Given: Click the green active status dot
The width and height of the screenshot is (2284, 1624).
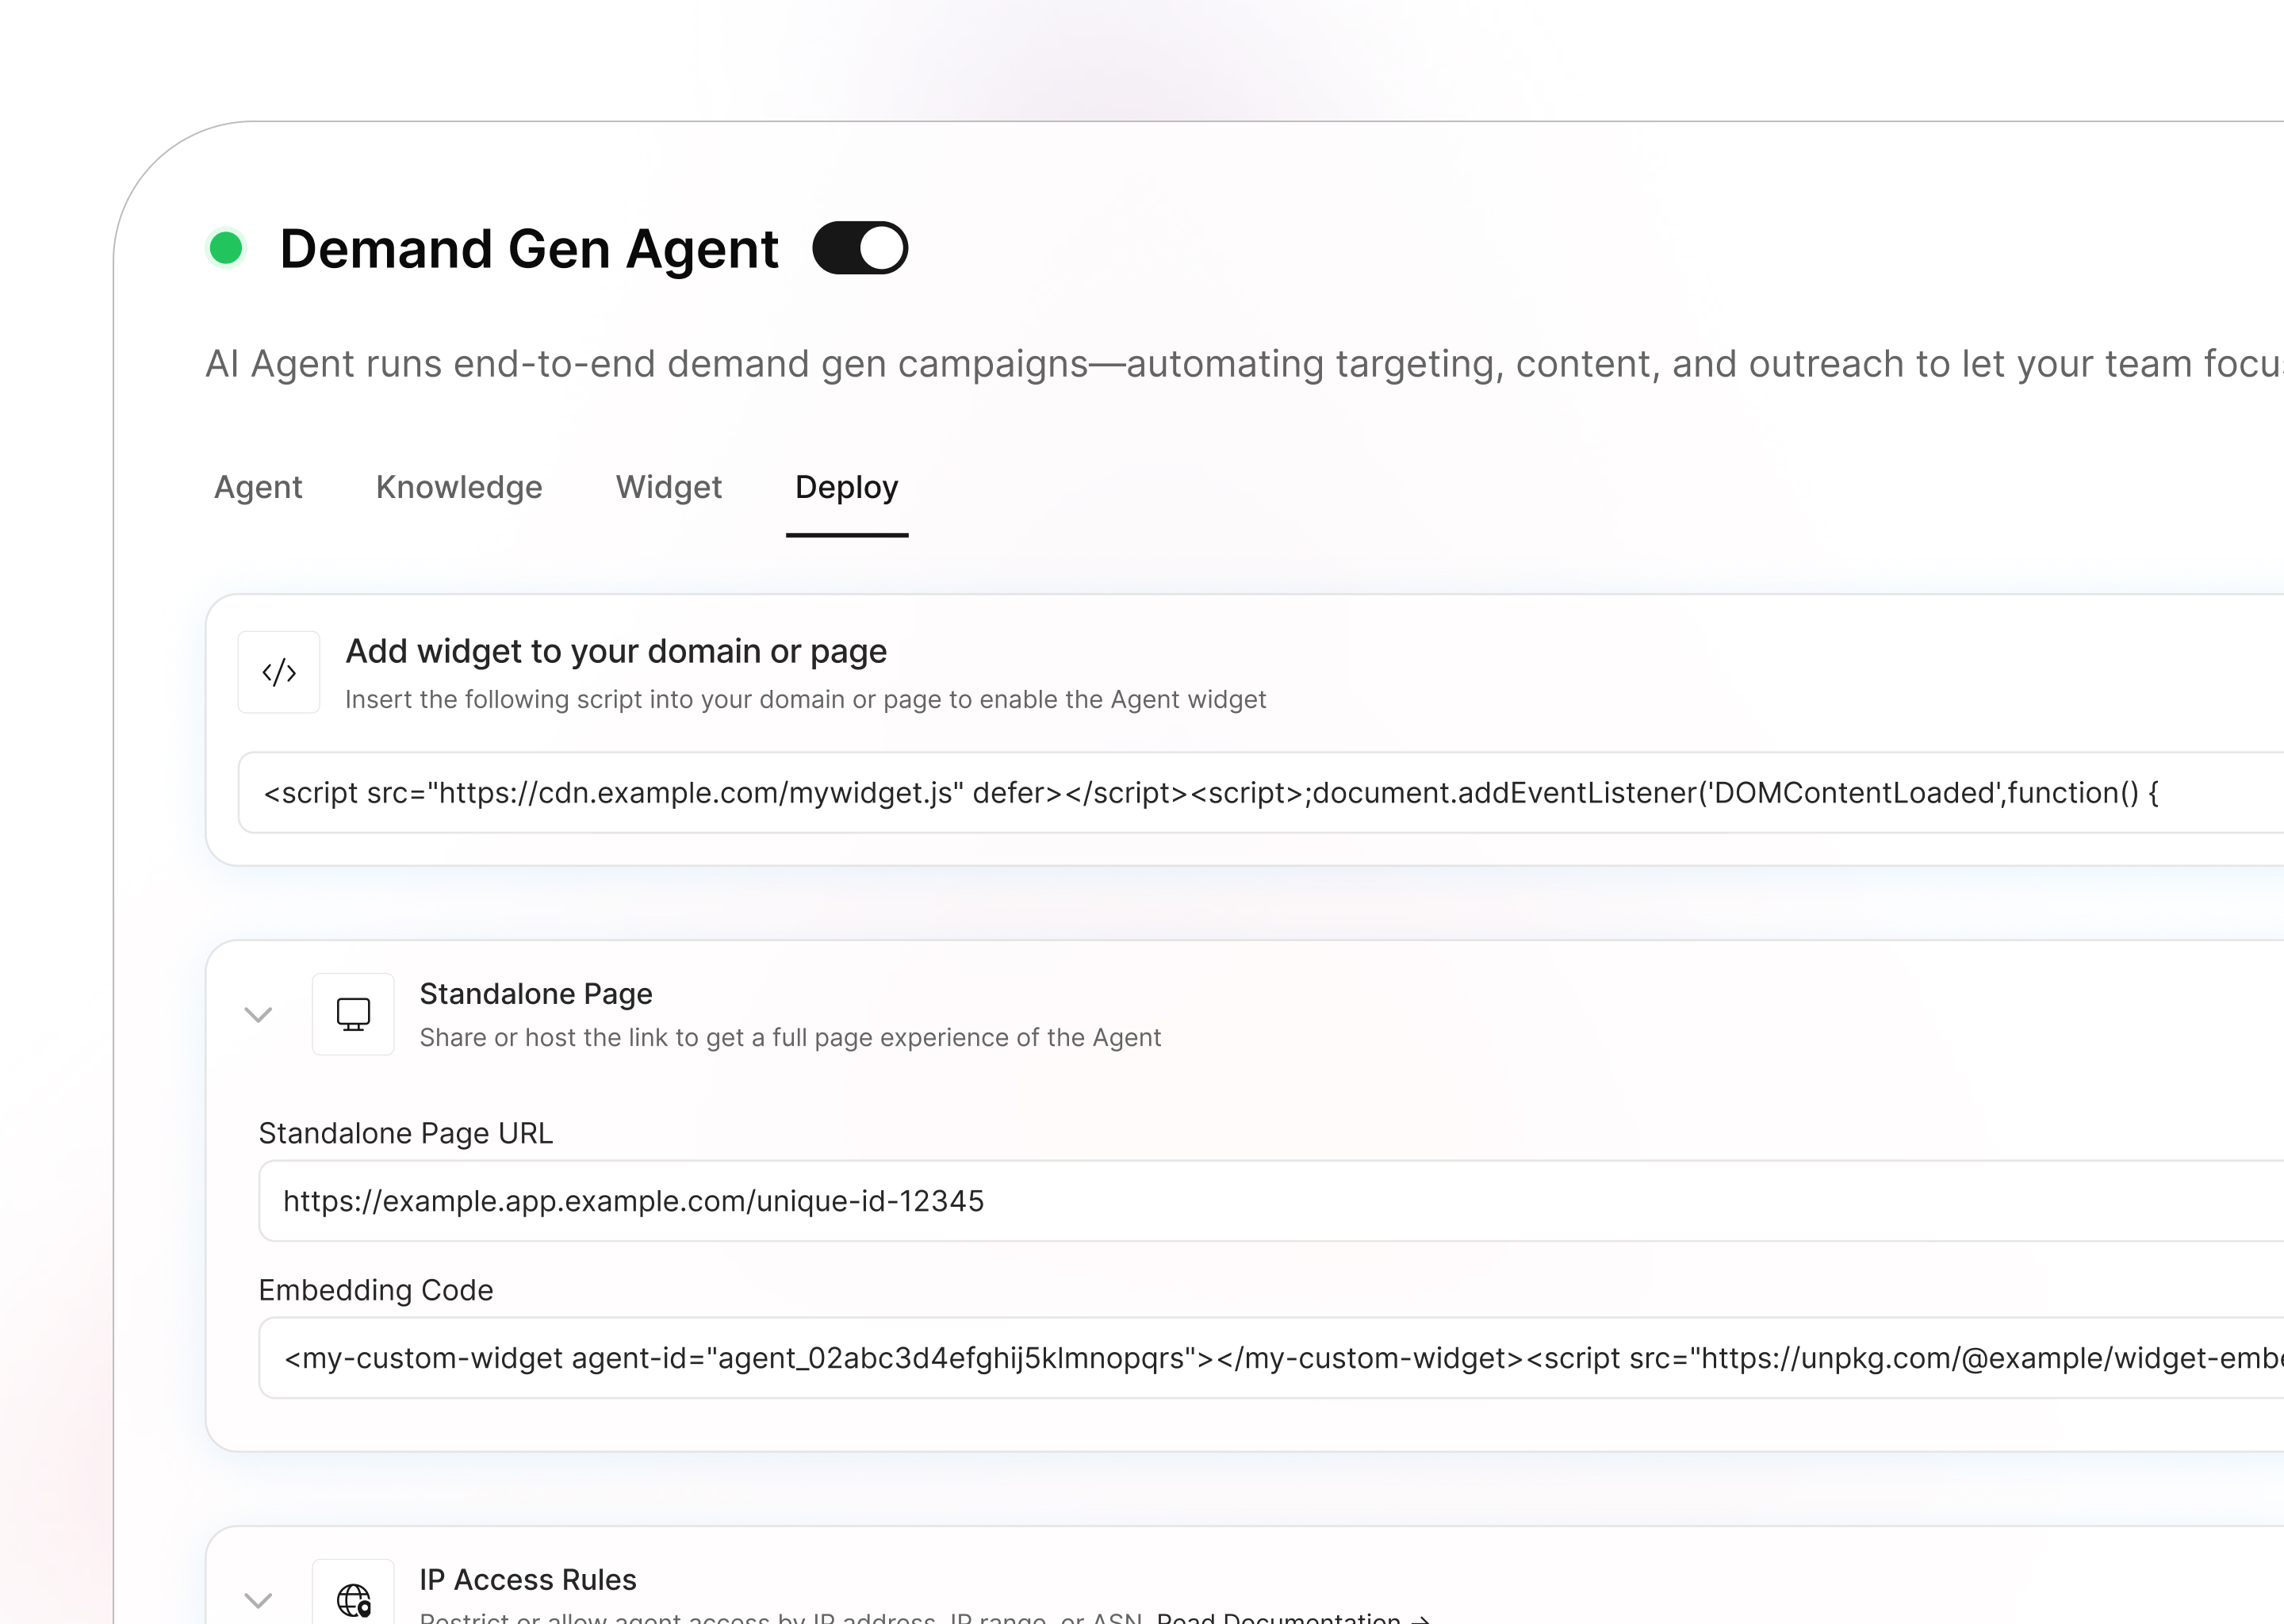Looking at the screenshot, I should point(226,248).
